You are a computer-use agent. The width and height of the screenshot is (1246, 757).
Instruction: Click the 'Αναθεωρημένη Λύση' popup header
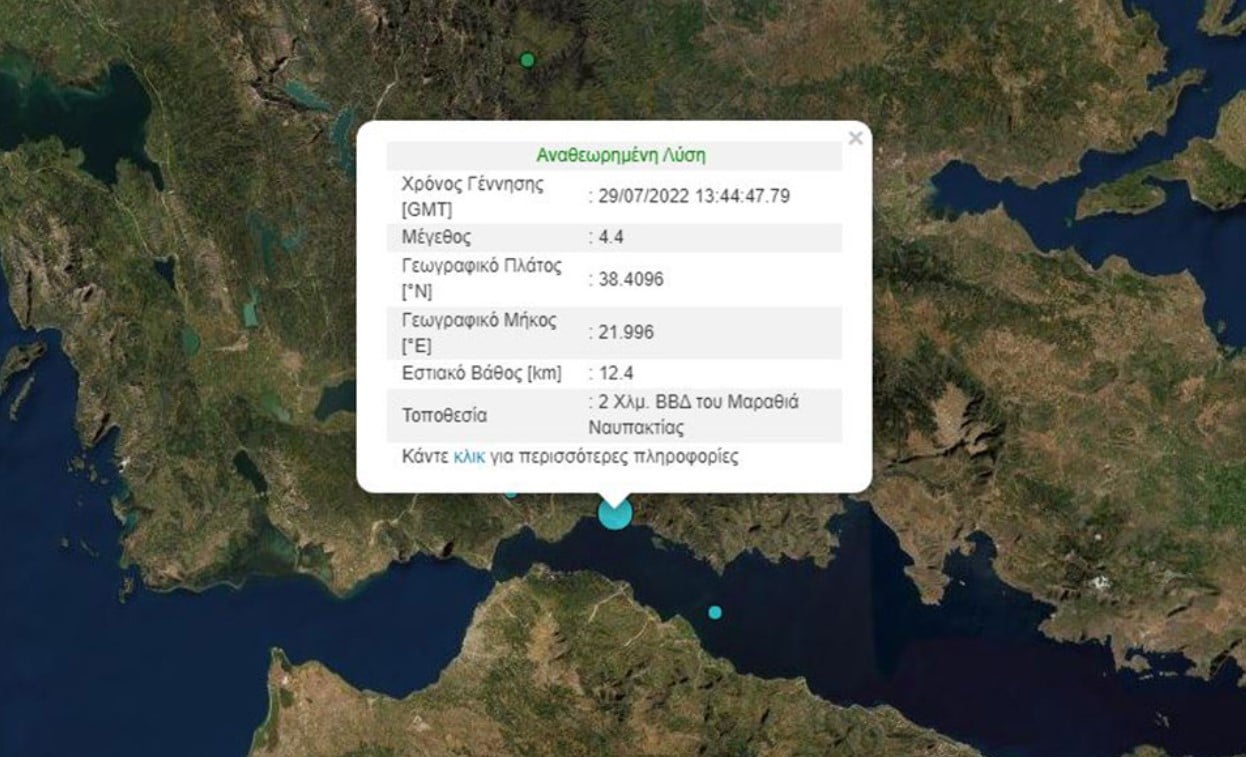click(x=620, y=155)
